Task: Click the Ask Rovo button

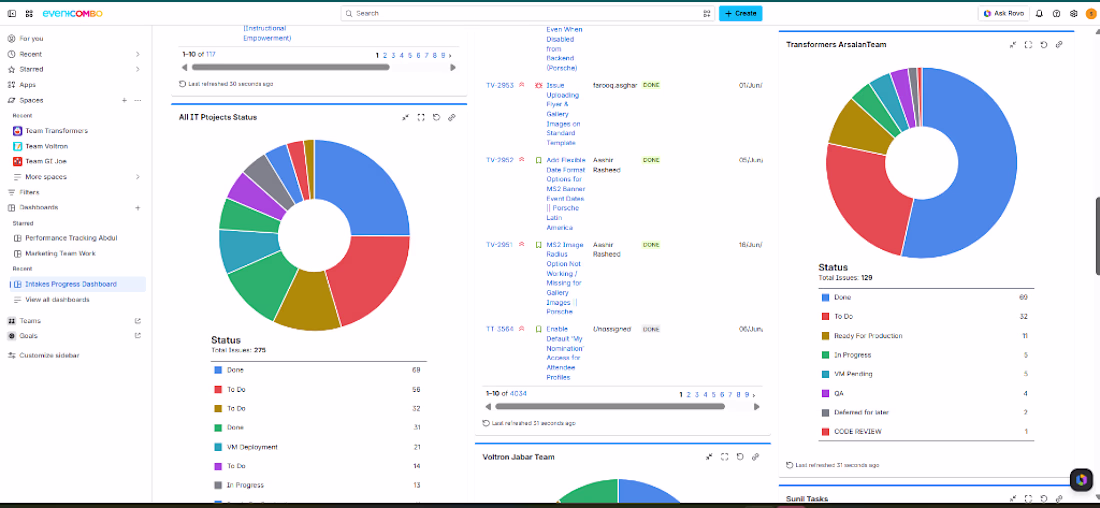Action: (1003, 13)
